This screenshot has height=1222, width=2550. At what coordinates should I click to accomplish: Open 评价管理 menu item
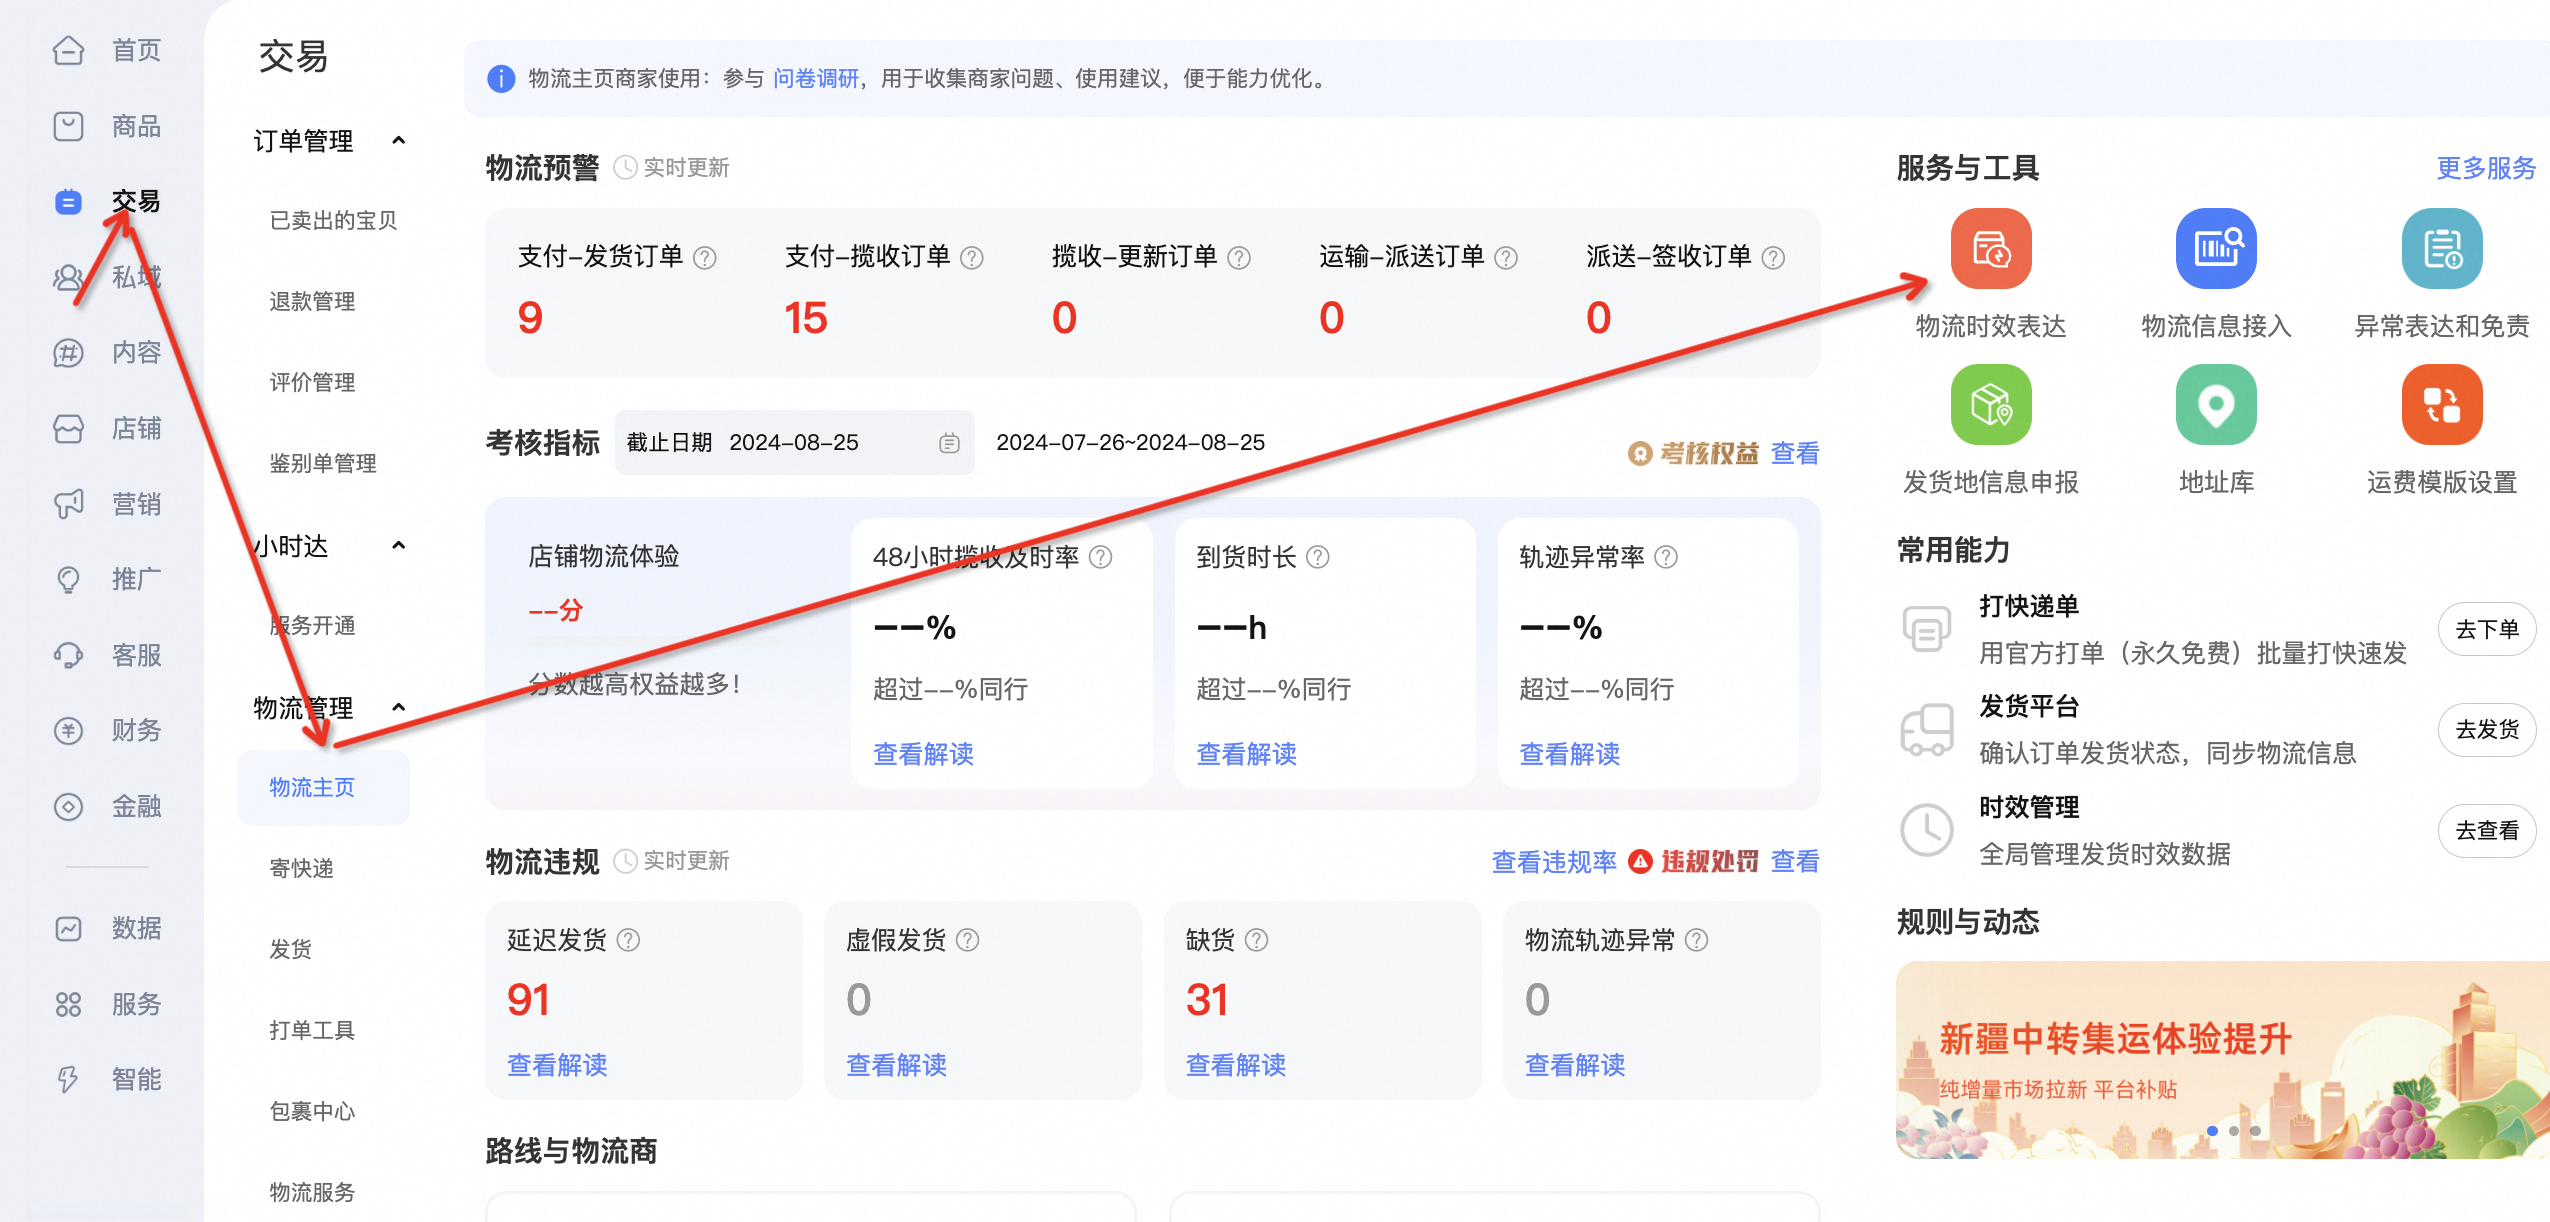coord(312,382)
